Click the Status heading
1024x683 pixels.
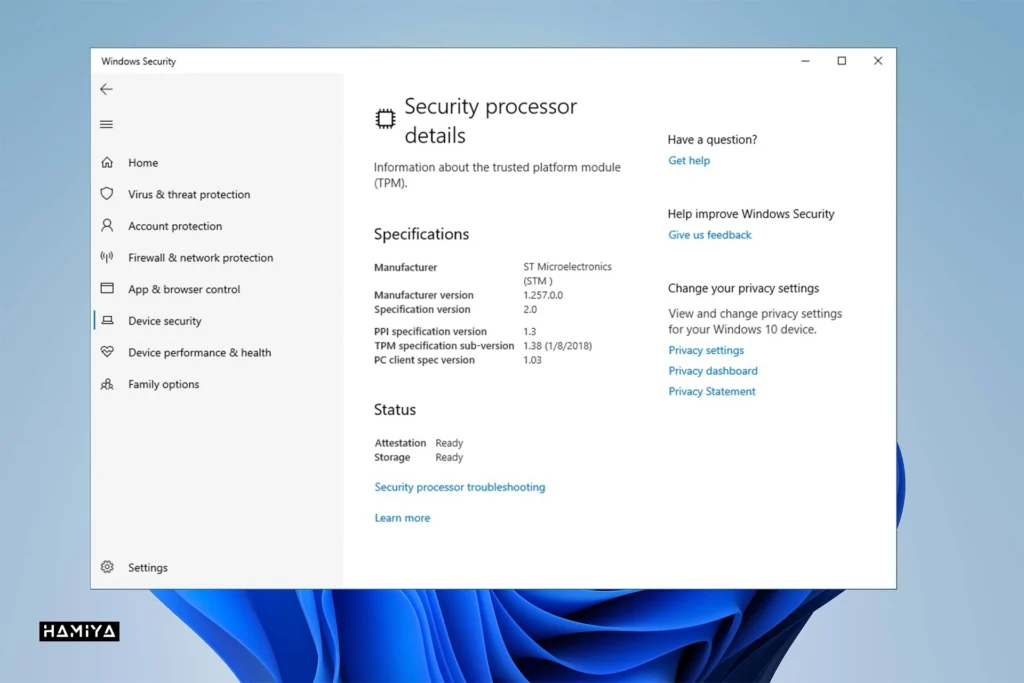pyautogui.click(x=394, y=410)
